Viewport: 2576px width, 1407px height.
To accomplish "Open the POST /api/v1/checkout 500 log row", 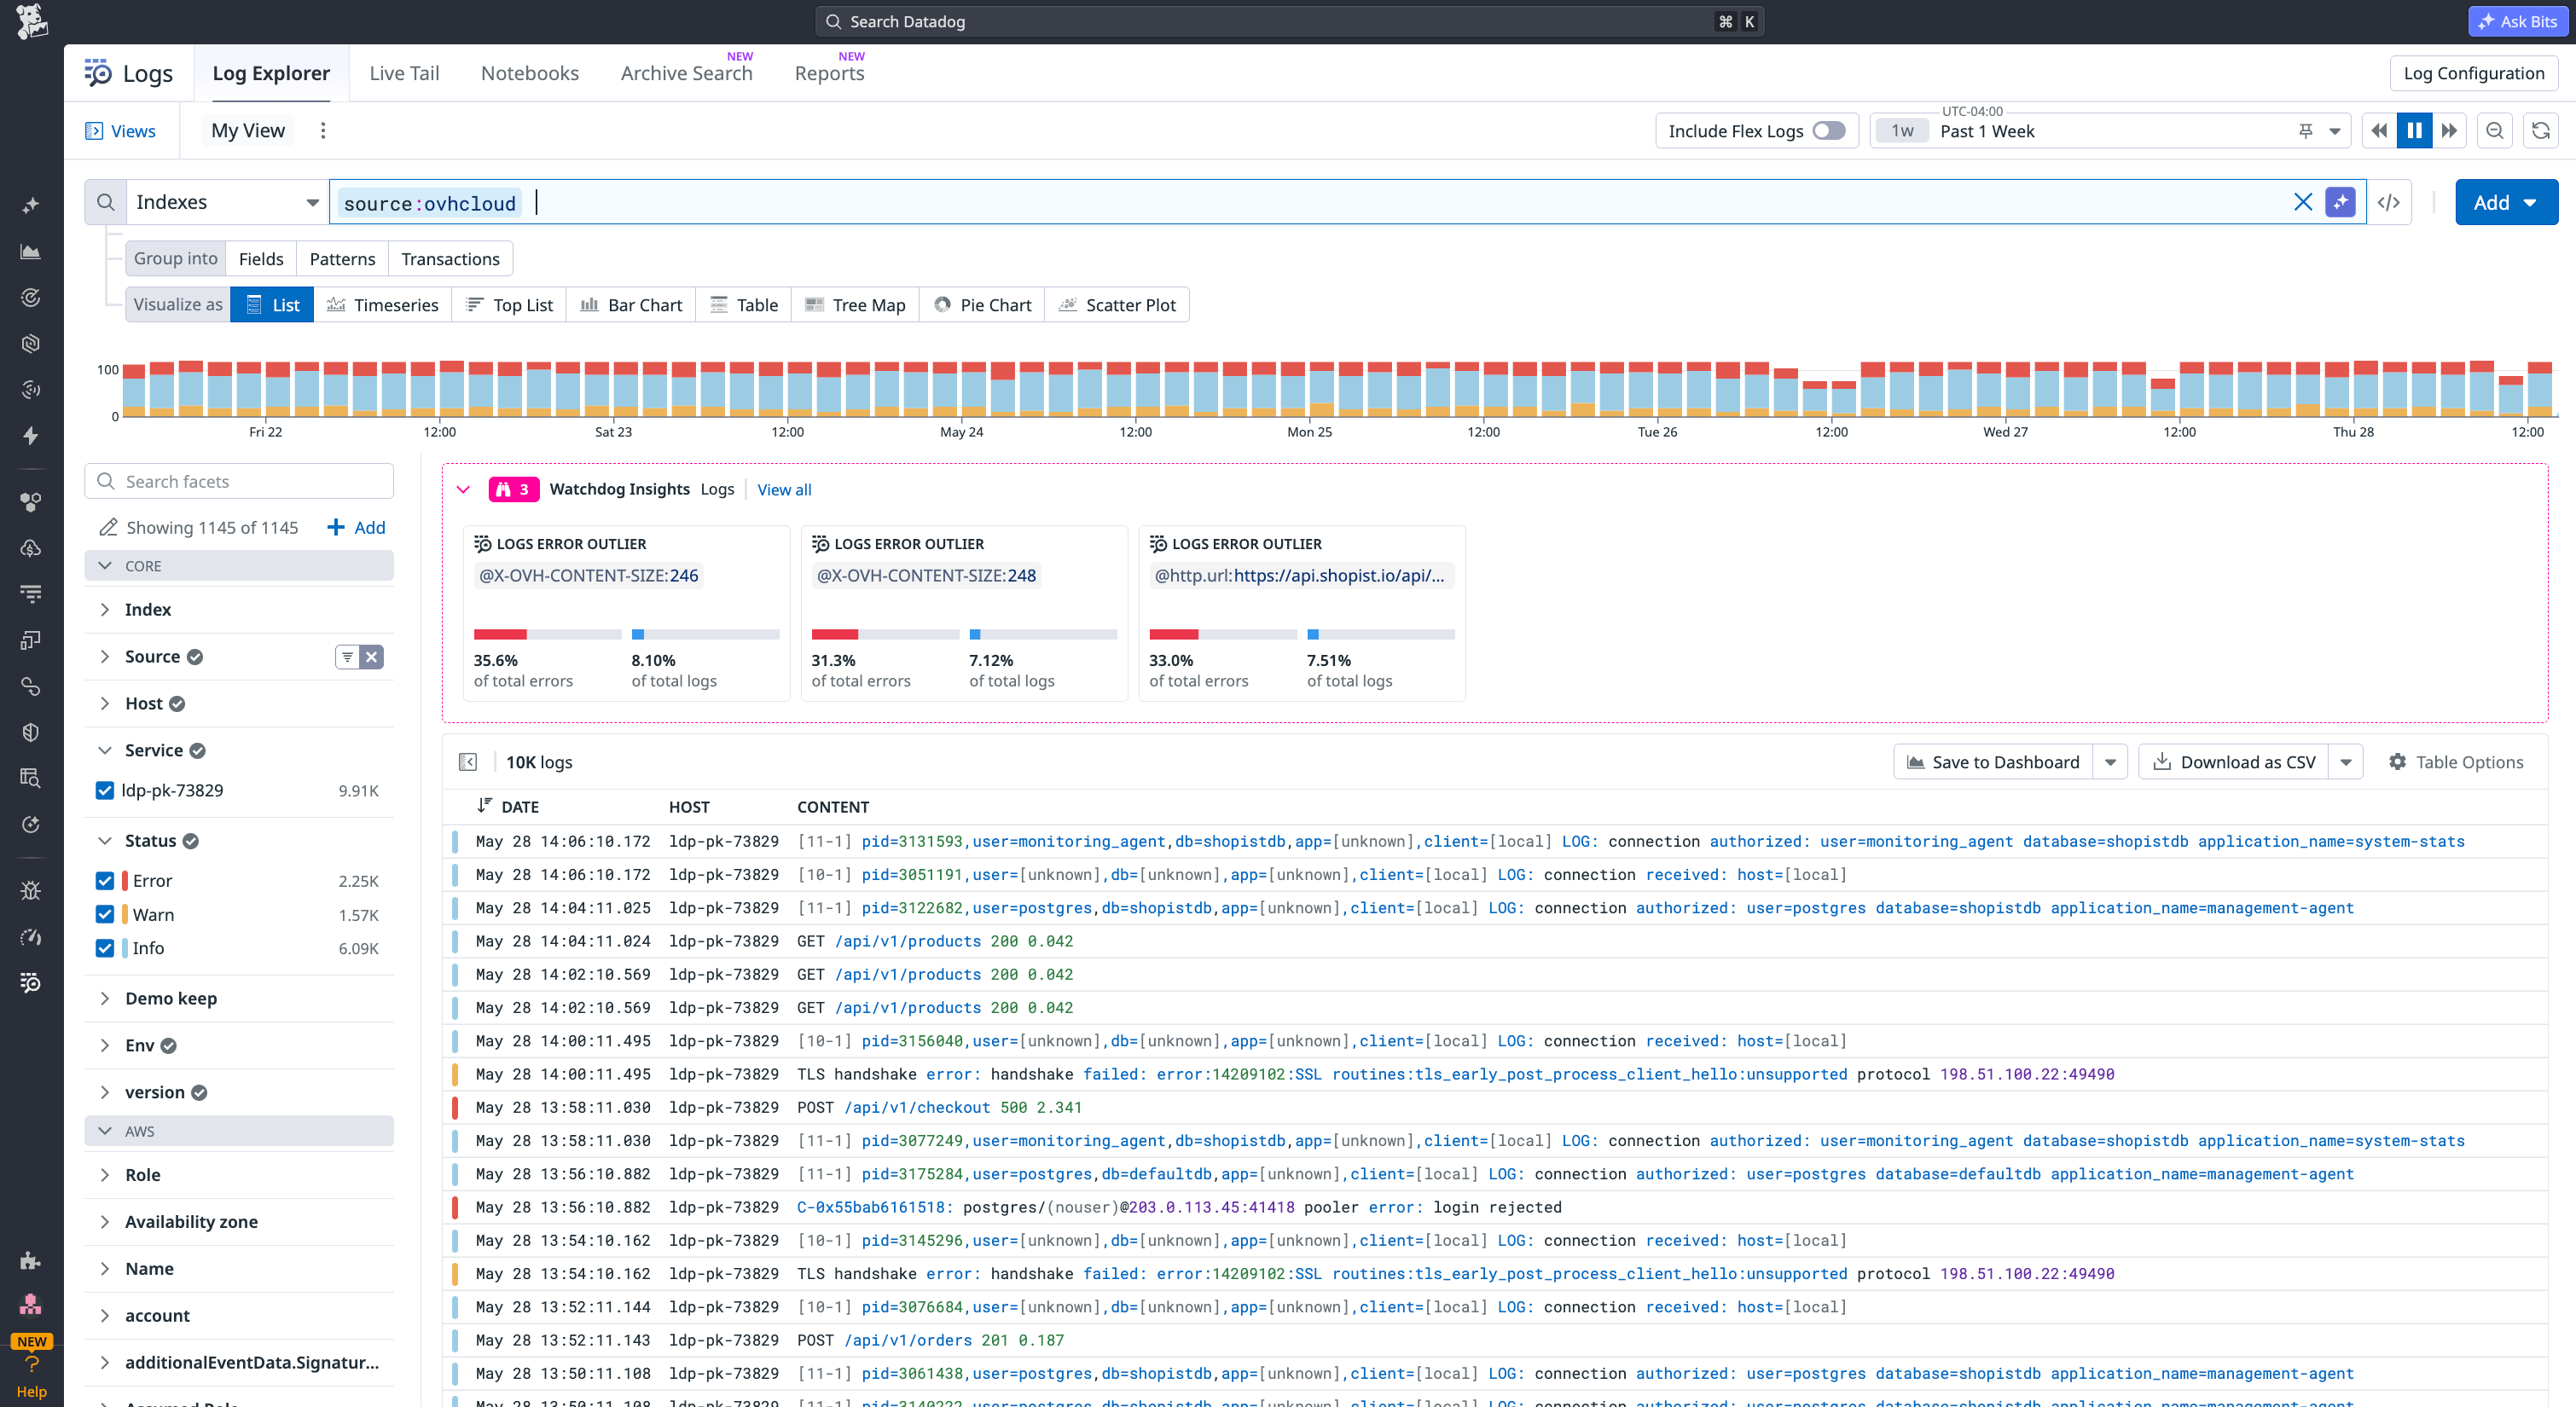I will 1494,1107.
